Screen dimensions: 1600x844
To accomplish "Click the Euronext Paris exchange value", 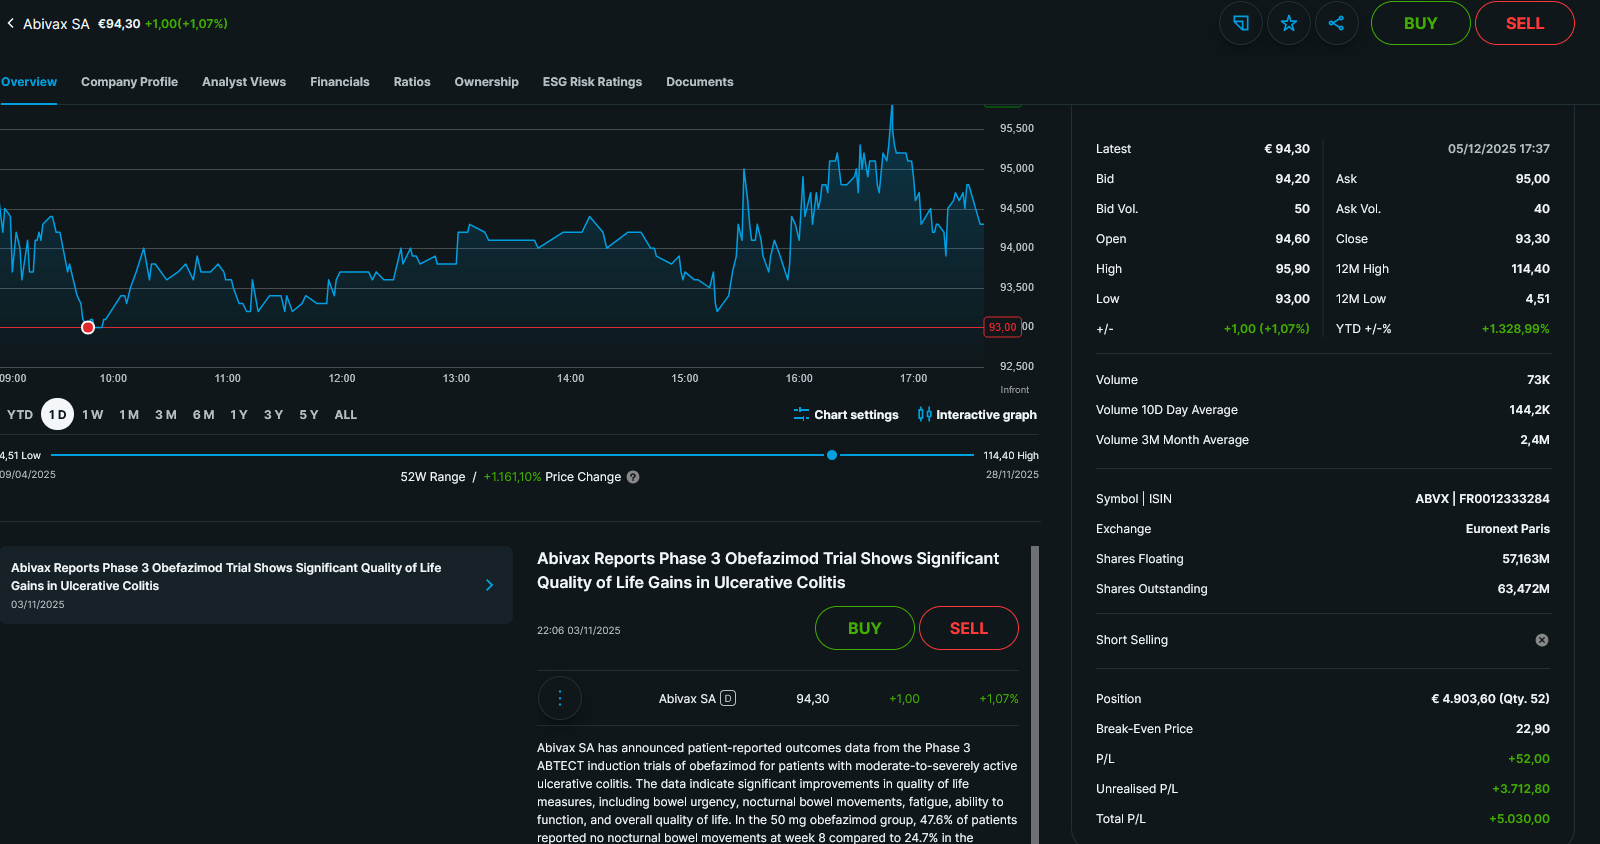I will (x=1508, y=529).
